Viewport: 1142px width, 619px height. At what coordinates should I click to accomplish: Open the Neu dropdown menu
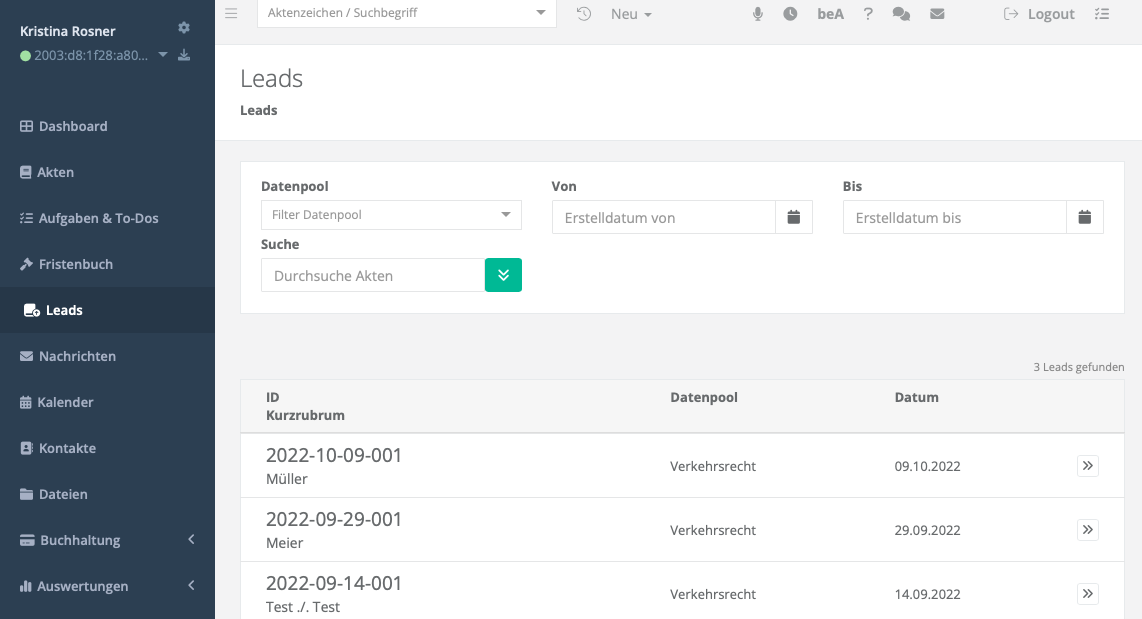pyautogui.click(x=631, y=14)
